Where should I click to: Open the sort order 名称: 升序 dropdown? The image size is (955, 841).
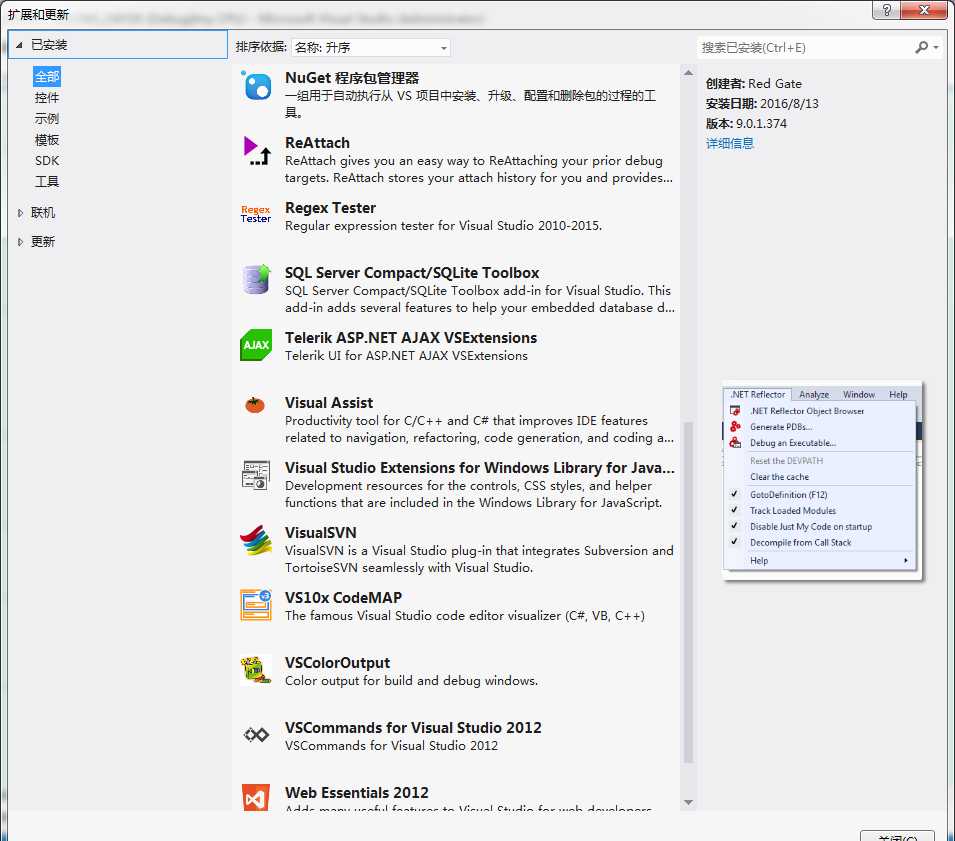tap(370, 48)
